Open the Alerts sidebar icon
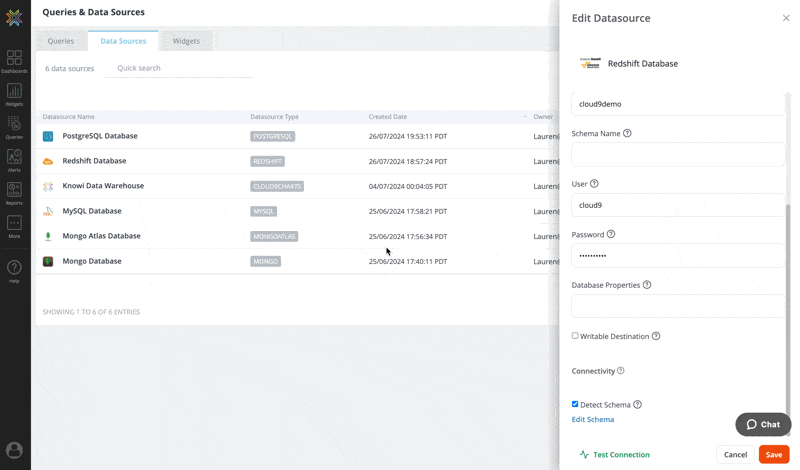Image resolution: width=800 pixels, height=470 pixels. click(14, 160)
